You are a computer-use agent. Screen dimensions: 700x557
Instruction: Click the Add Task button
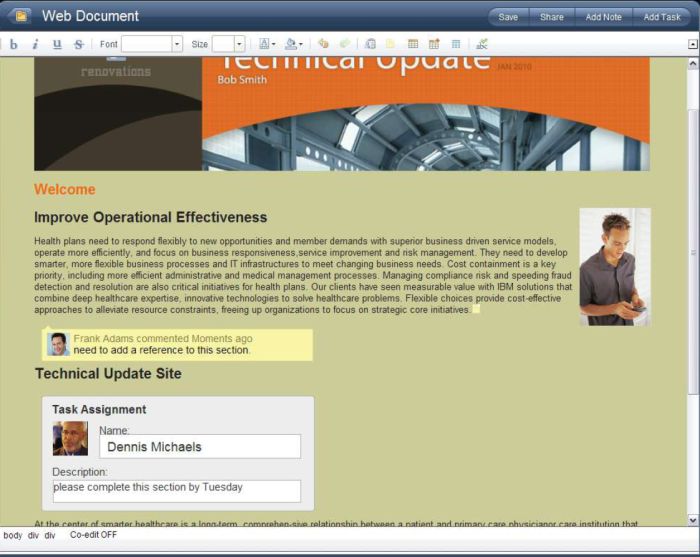coord(662,17)
